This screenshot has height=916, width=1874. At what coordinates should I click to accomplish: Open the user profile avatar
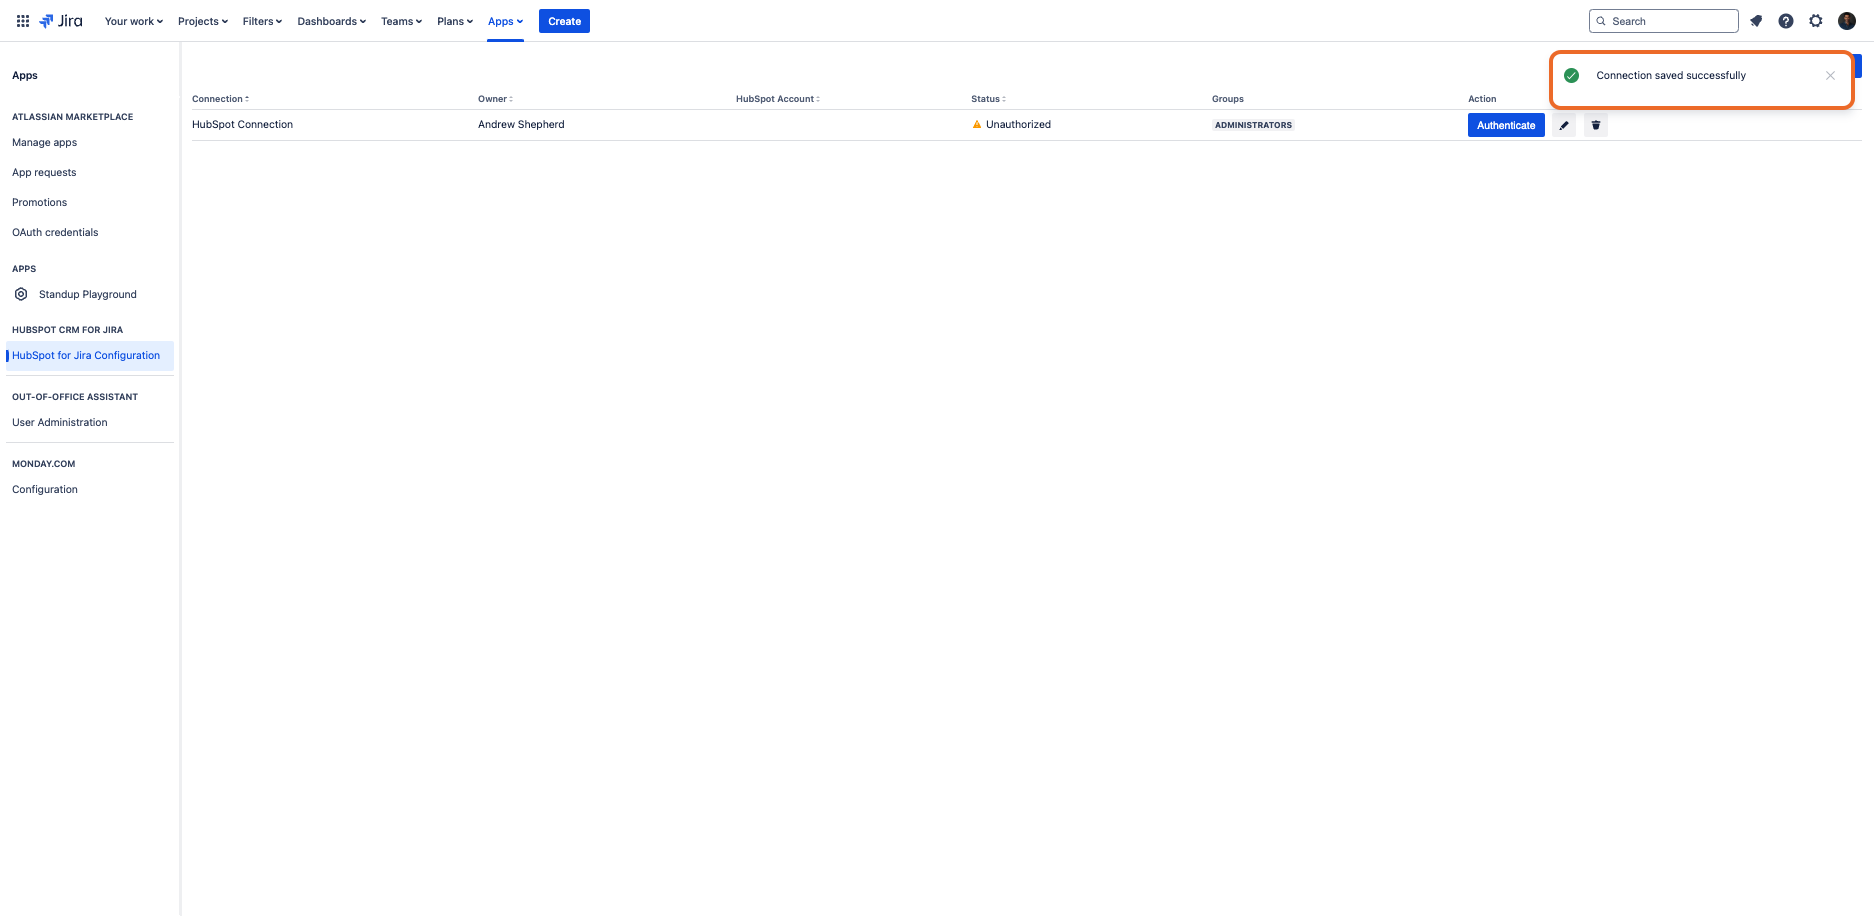(x=1847, y=21)
